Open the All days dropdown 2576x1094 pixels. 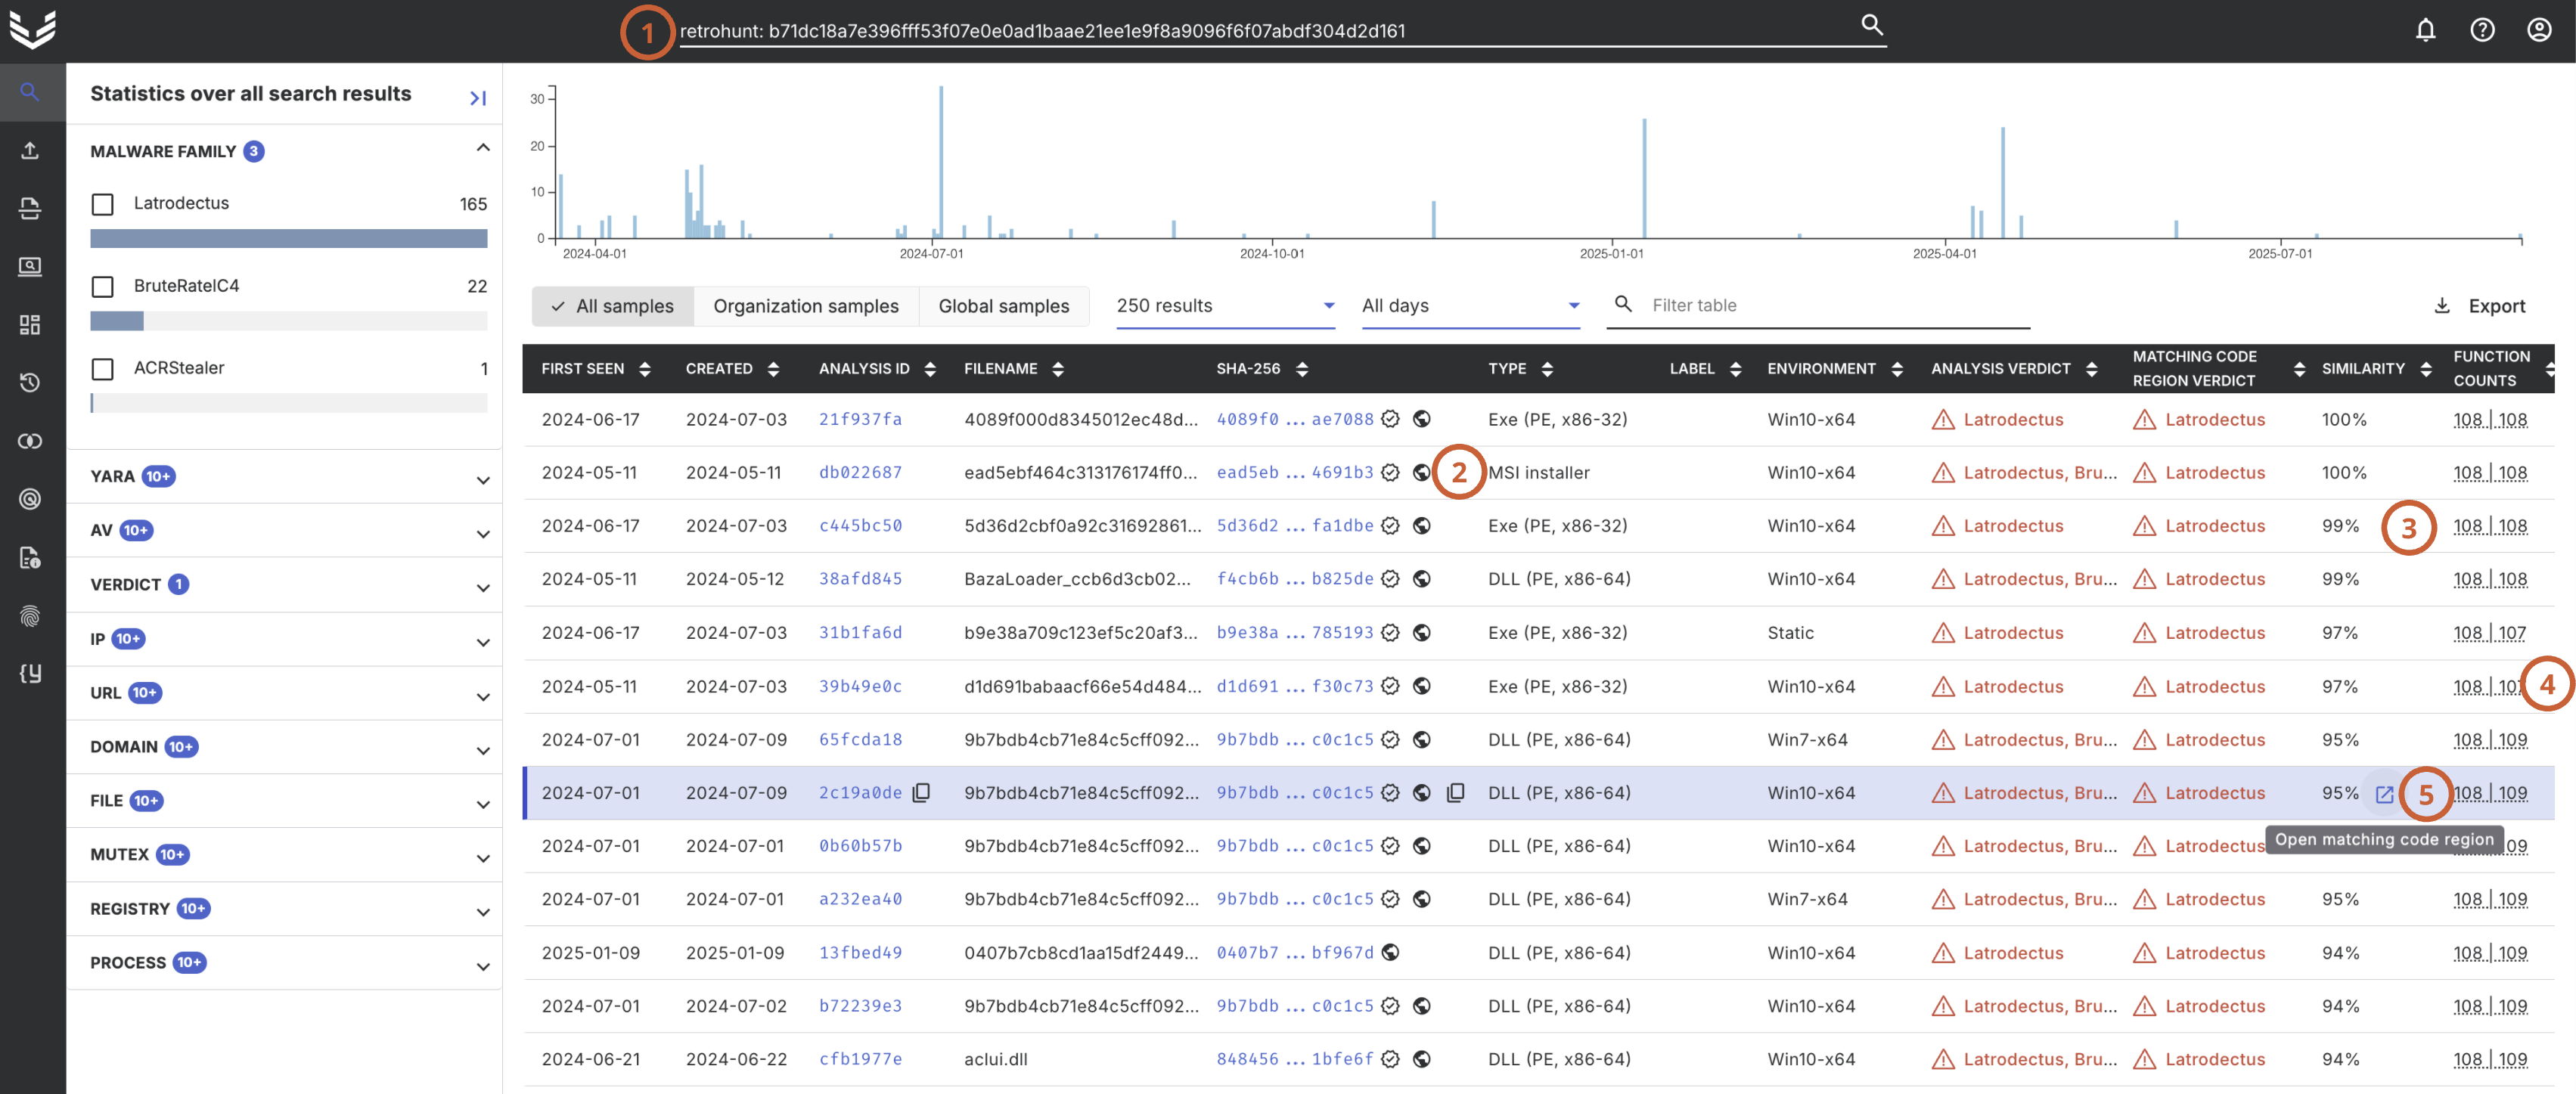(x=1470, y=306)
